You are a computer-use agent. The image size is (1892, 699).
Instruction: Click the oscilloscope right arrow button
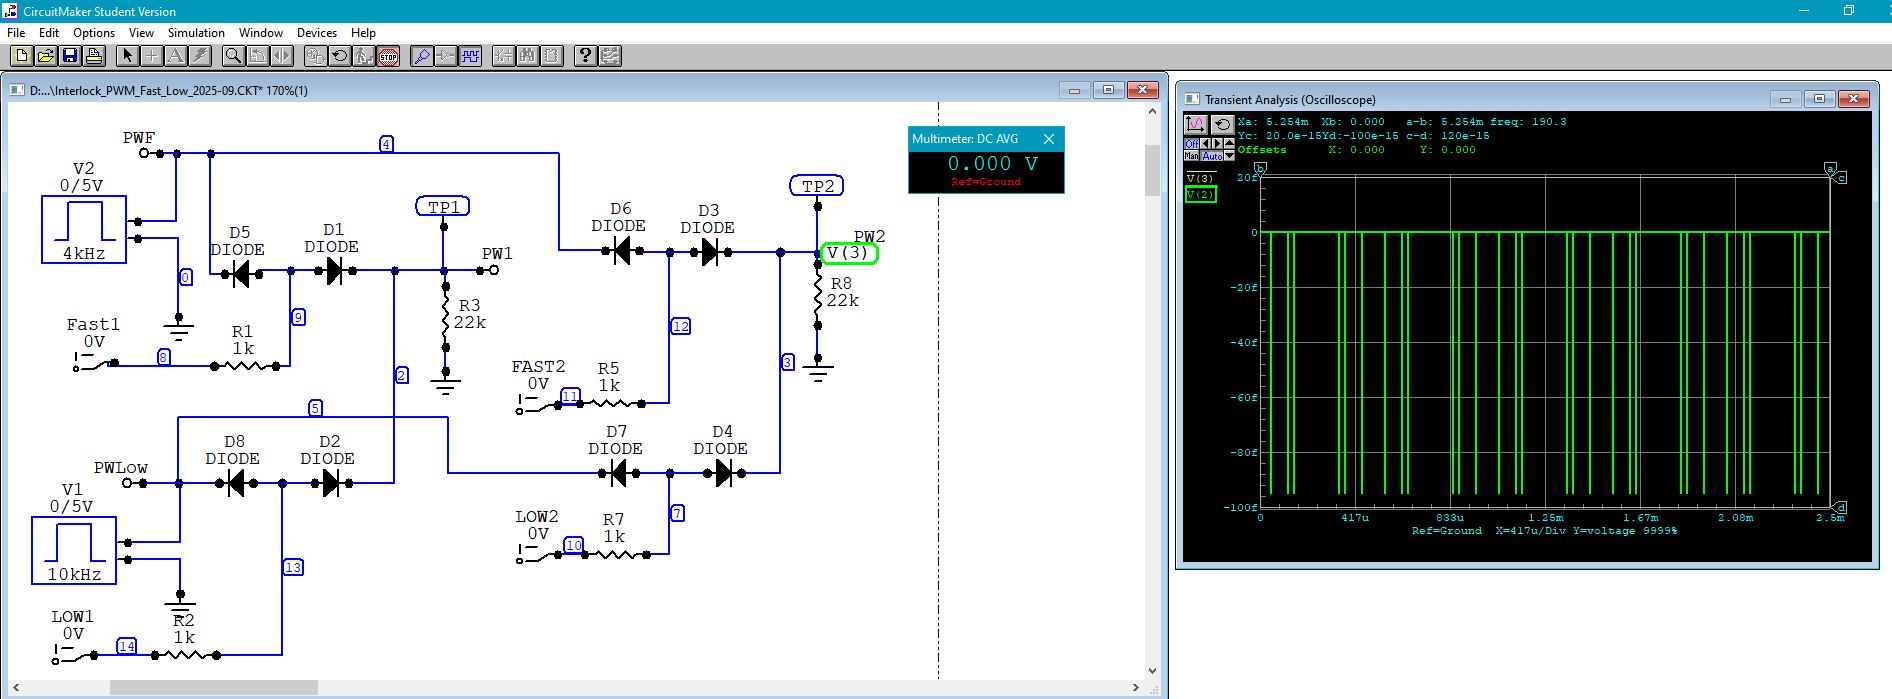(x=1217, y=144)
